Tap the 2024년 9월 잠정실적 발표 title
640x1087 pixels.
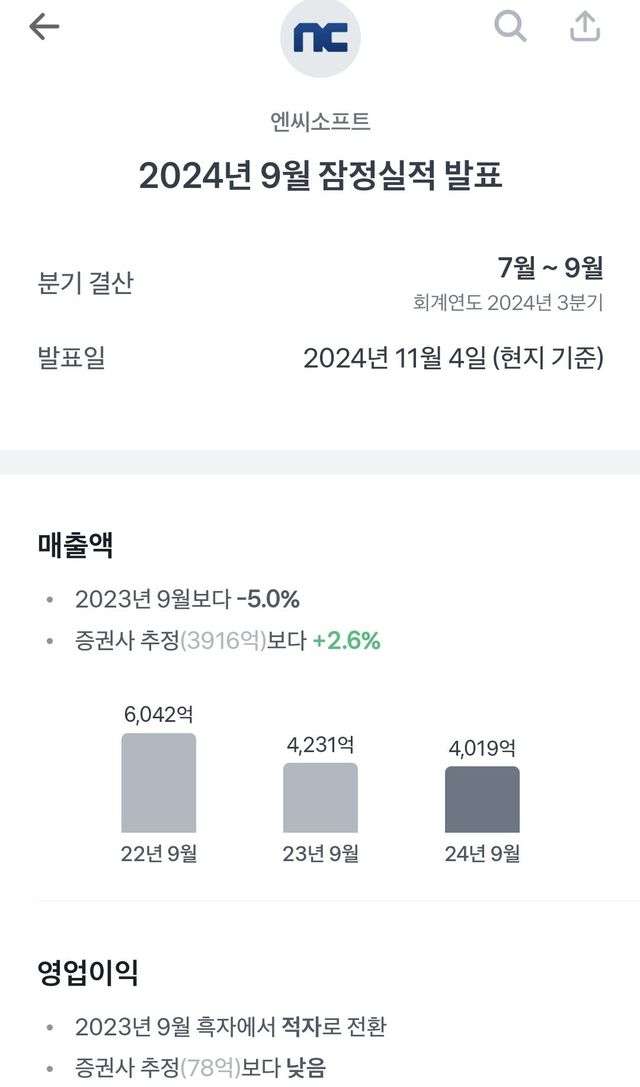coord(320,176)
